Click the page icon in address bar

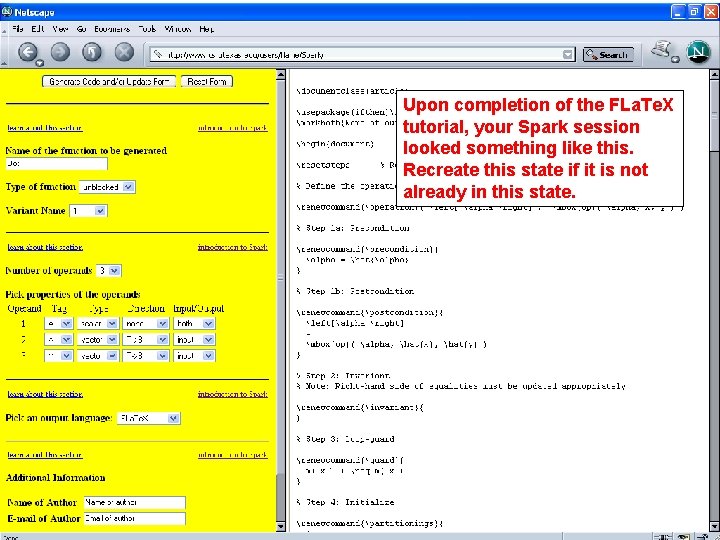point(158,55)
